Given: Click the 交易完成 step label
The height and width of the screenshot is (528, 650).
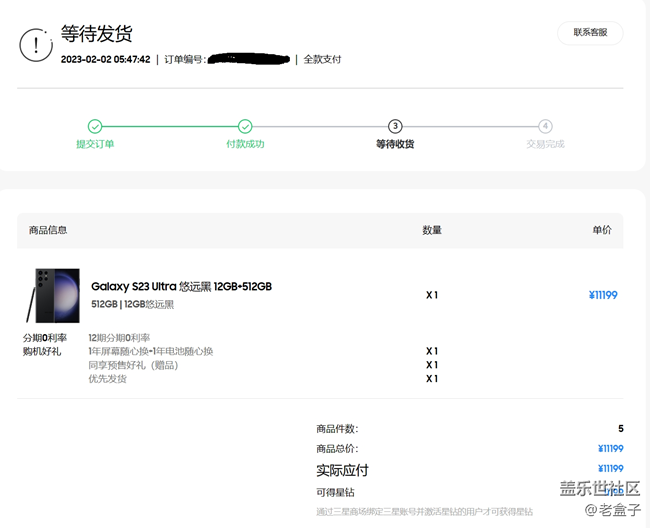Looking at the screenshot, I should coord(545,144).
